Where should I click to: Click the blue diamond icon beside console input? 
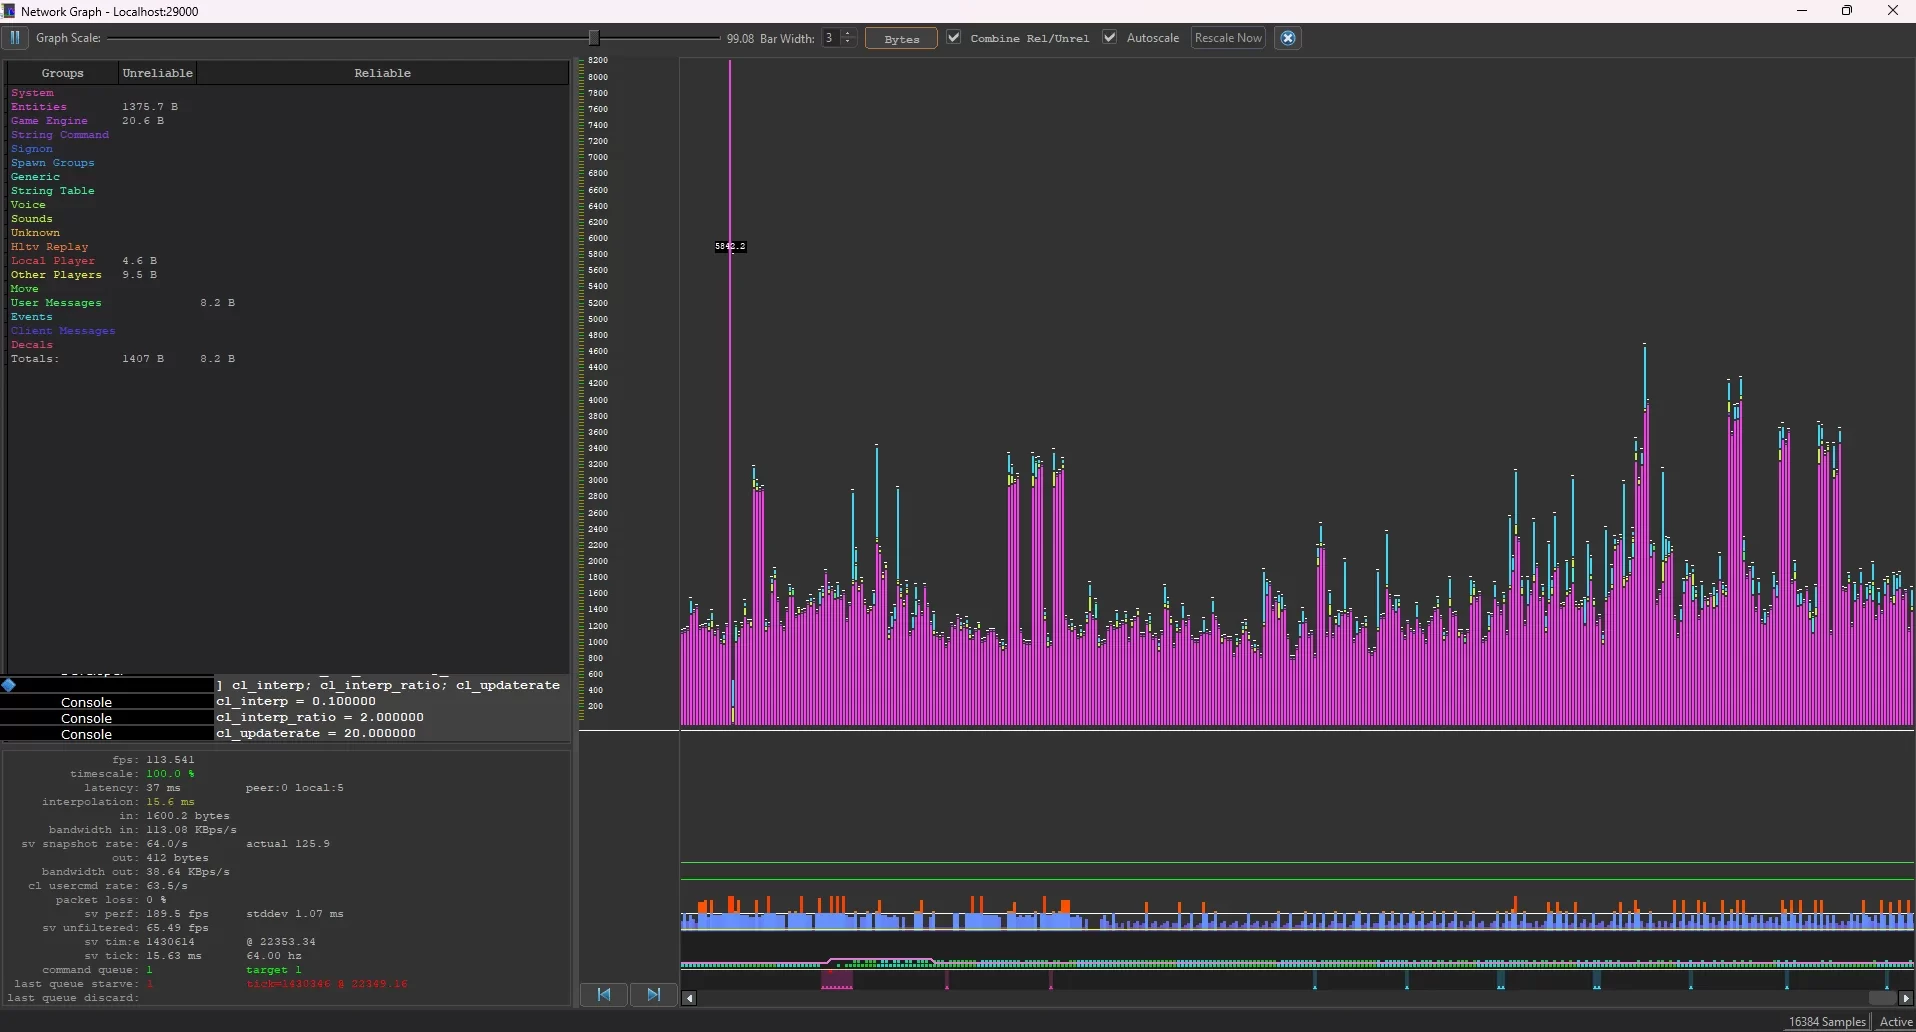pyautogui.click(x=9, y=685)
